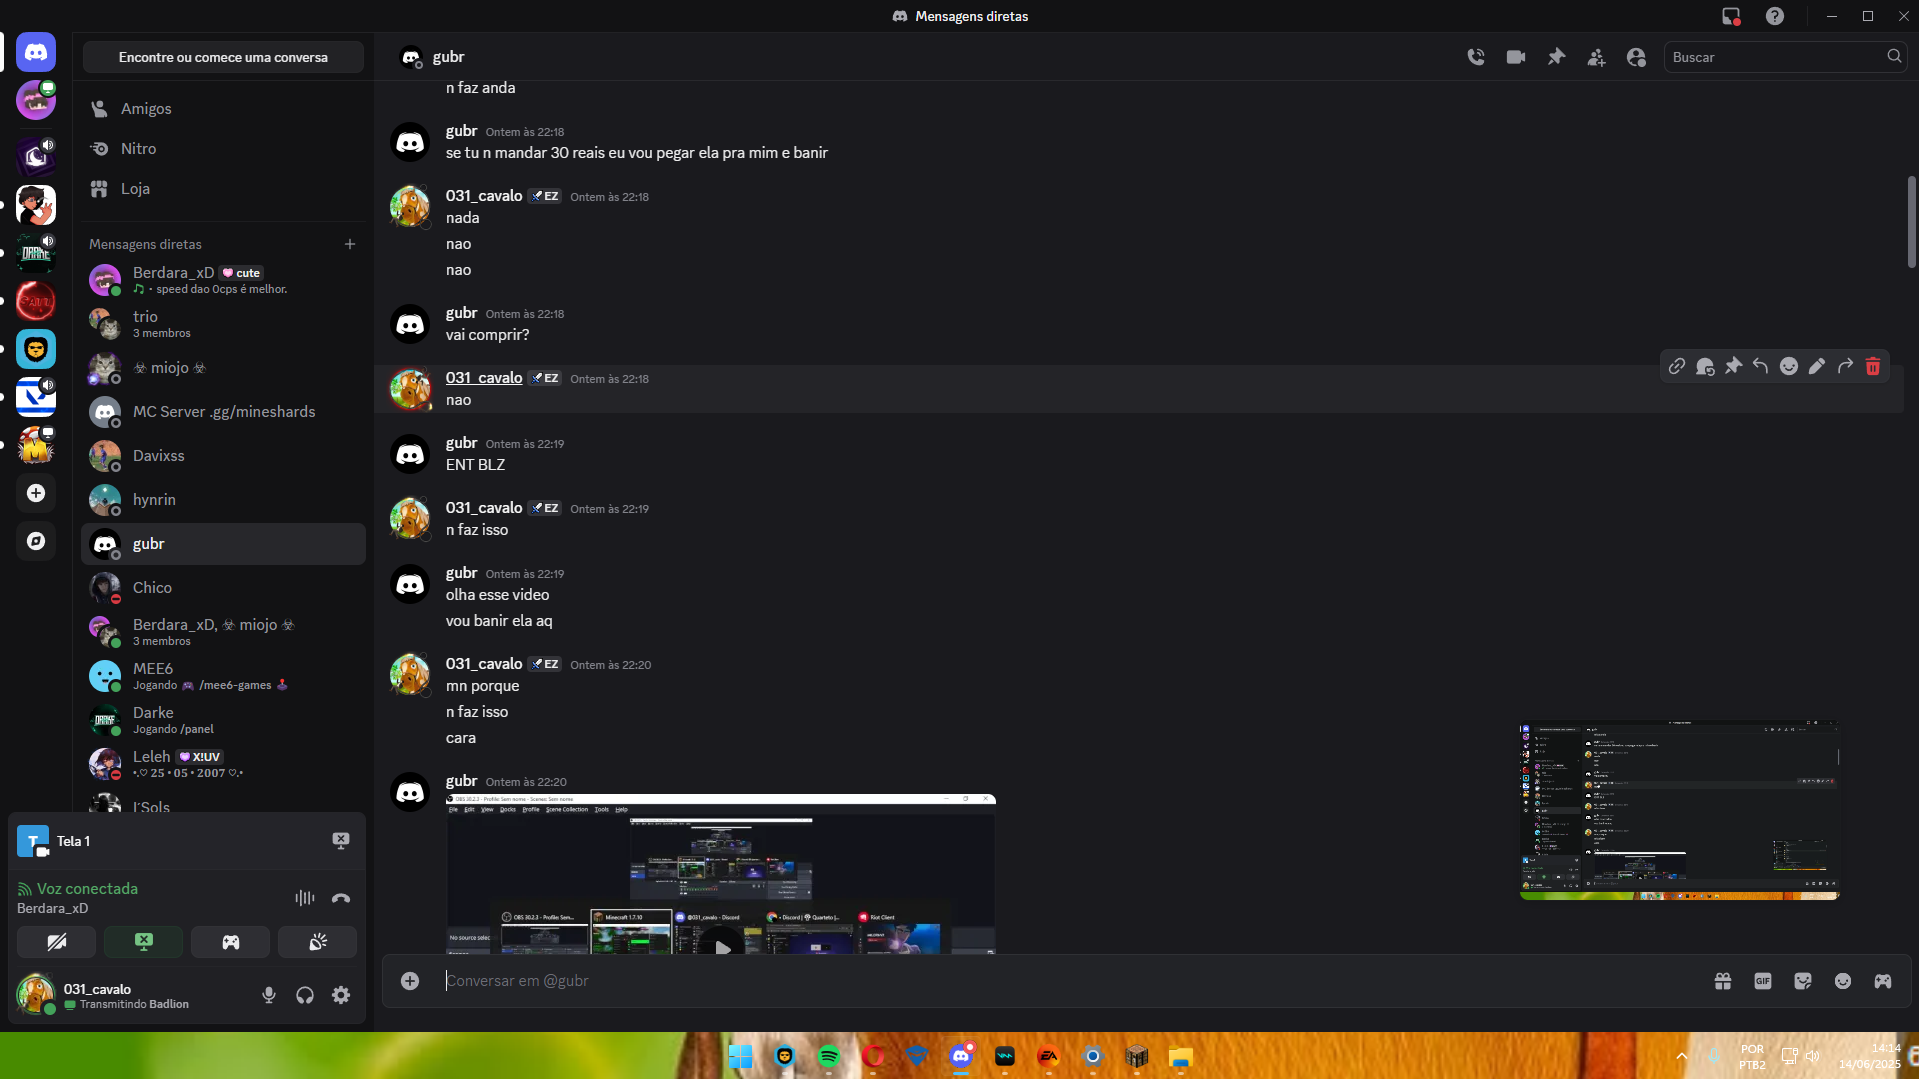Image resolution: width=1919 pixels, height=1079 pixels.
Task: Open the emoji picker
Action: coord(1843,981)
